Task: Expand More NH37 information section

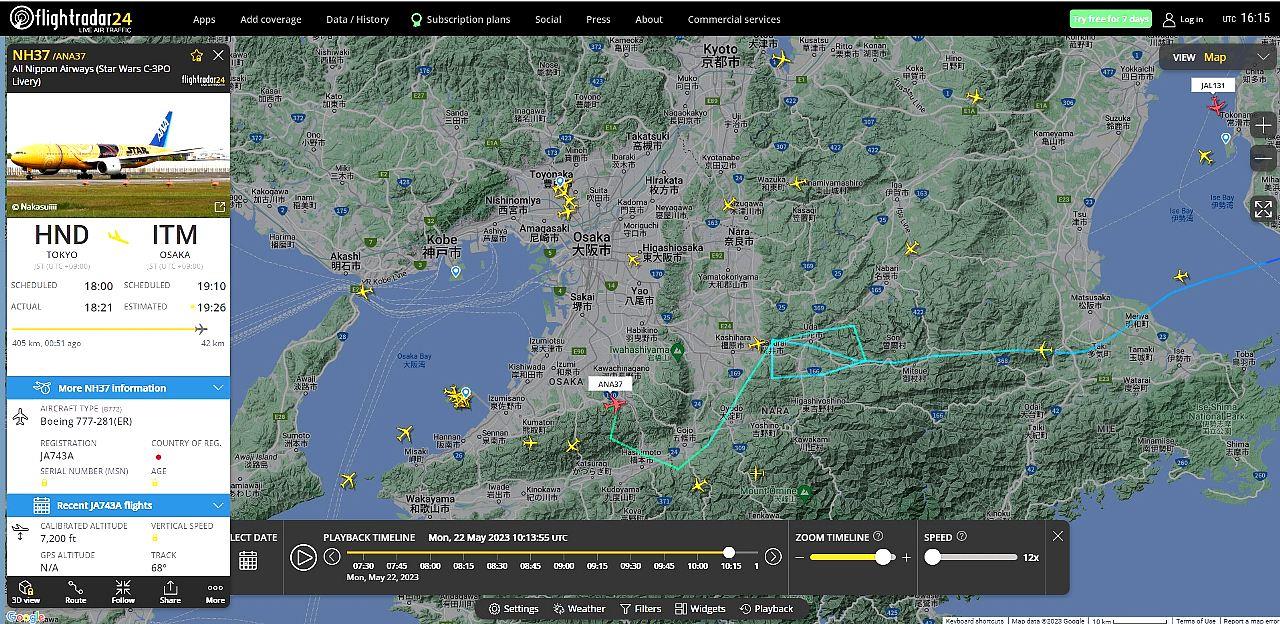Action: point(118,388)
